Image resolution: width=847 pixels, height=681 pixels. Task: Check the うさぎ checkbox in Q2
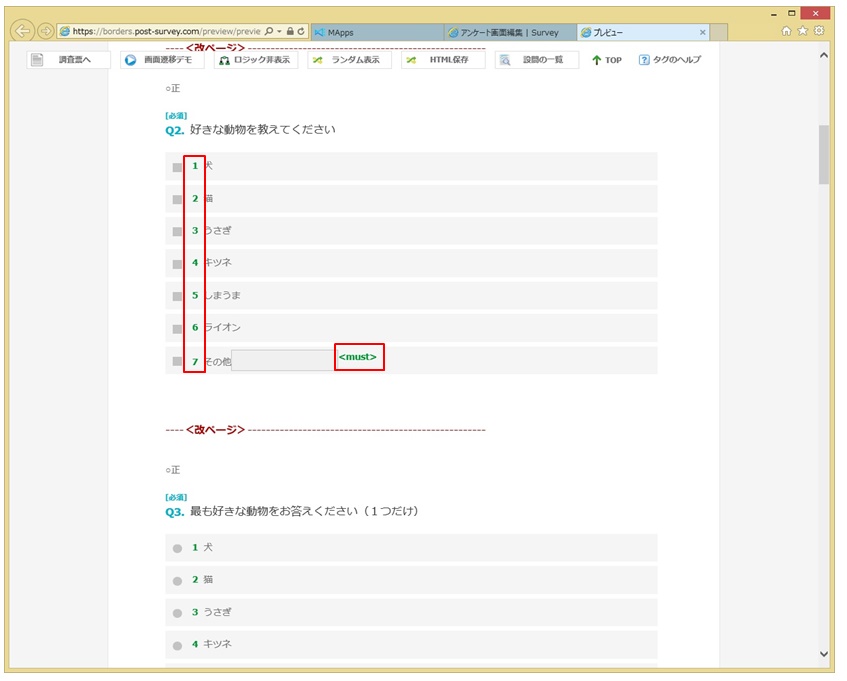(177, 231)
